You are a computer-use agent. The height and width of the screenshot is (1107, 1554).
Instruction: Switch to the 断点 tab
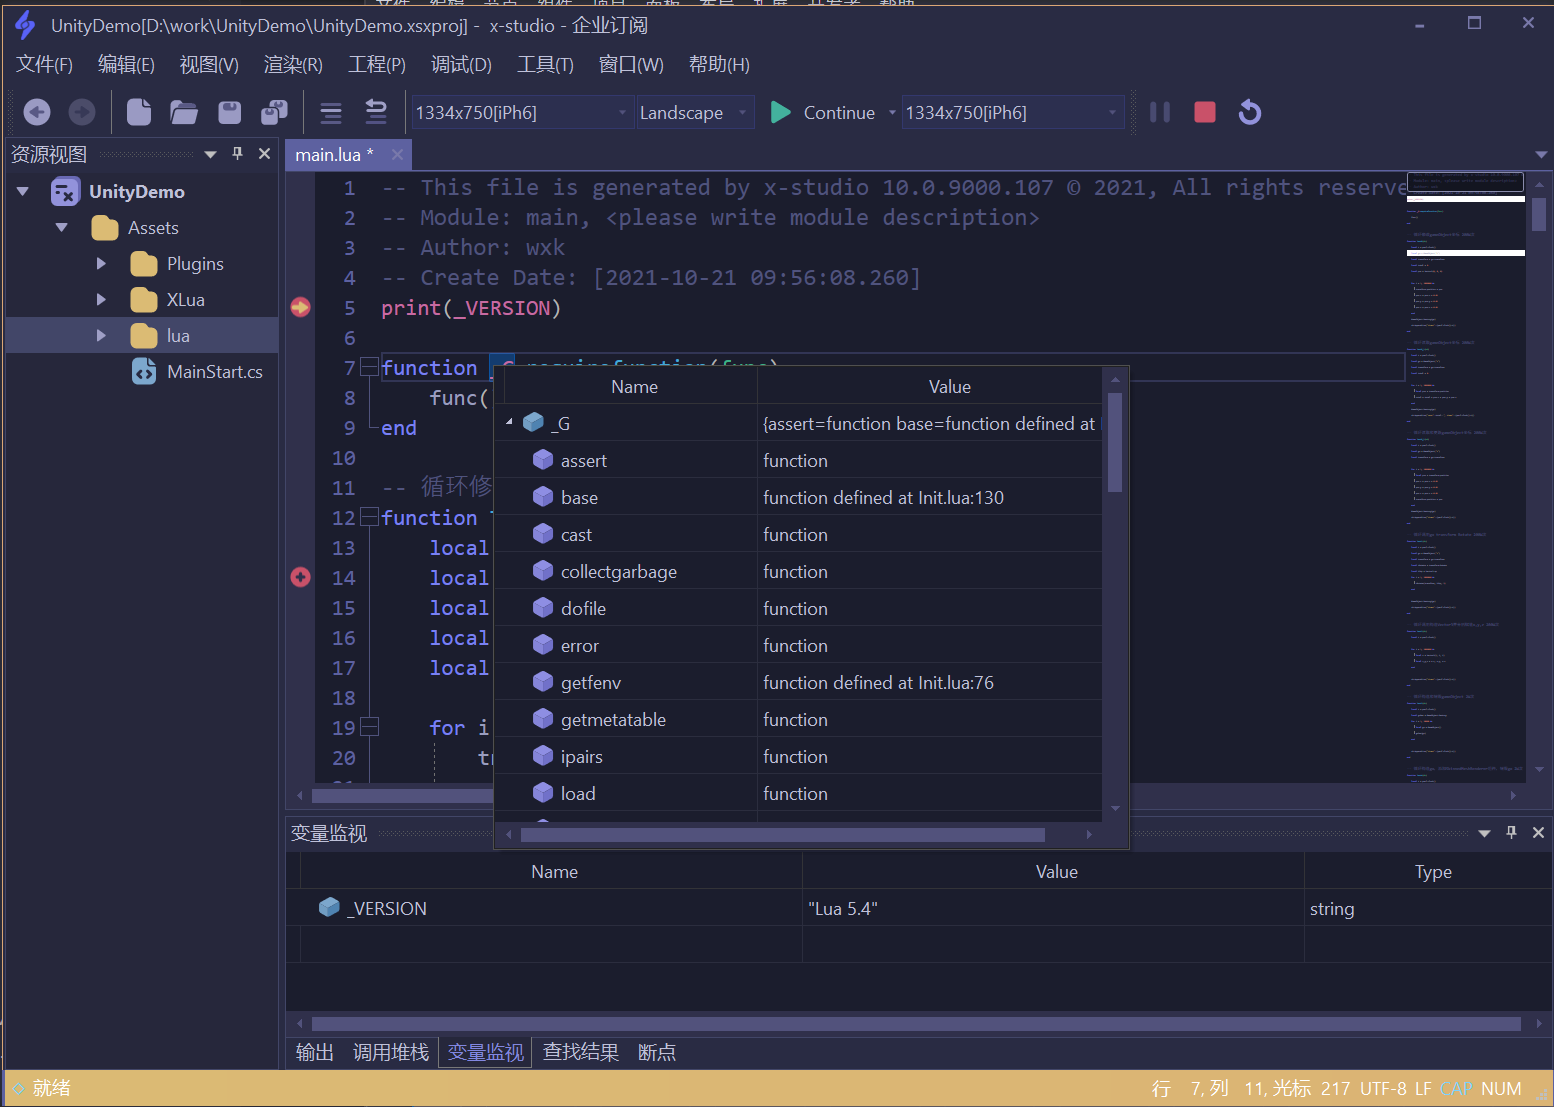[x=657, y=1052]
